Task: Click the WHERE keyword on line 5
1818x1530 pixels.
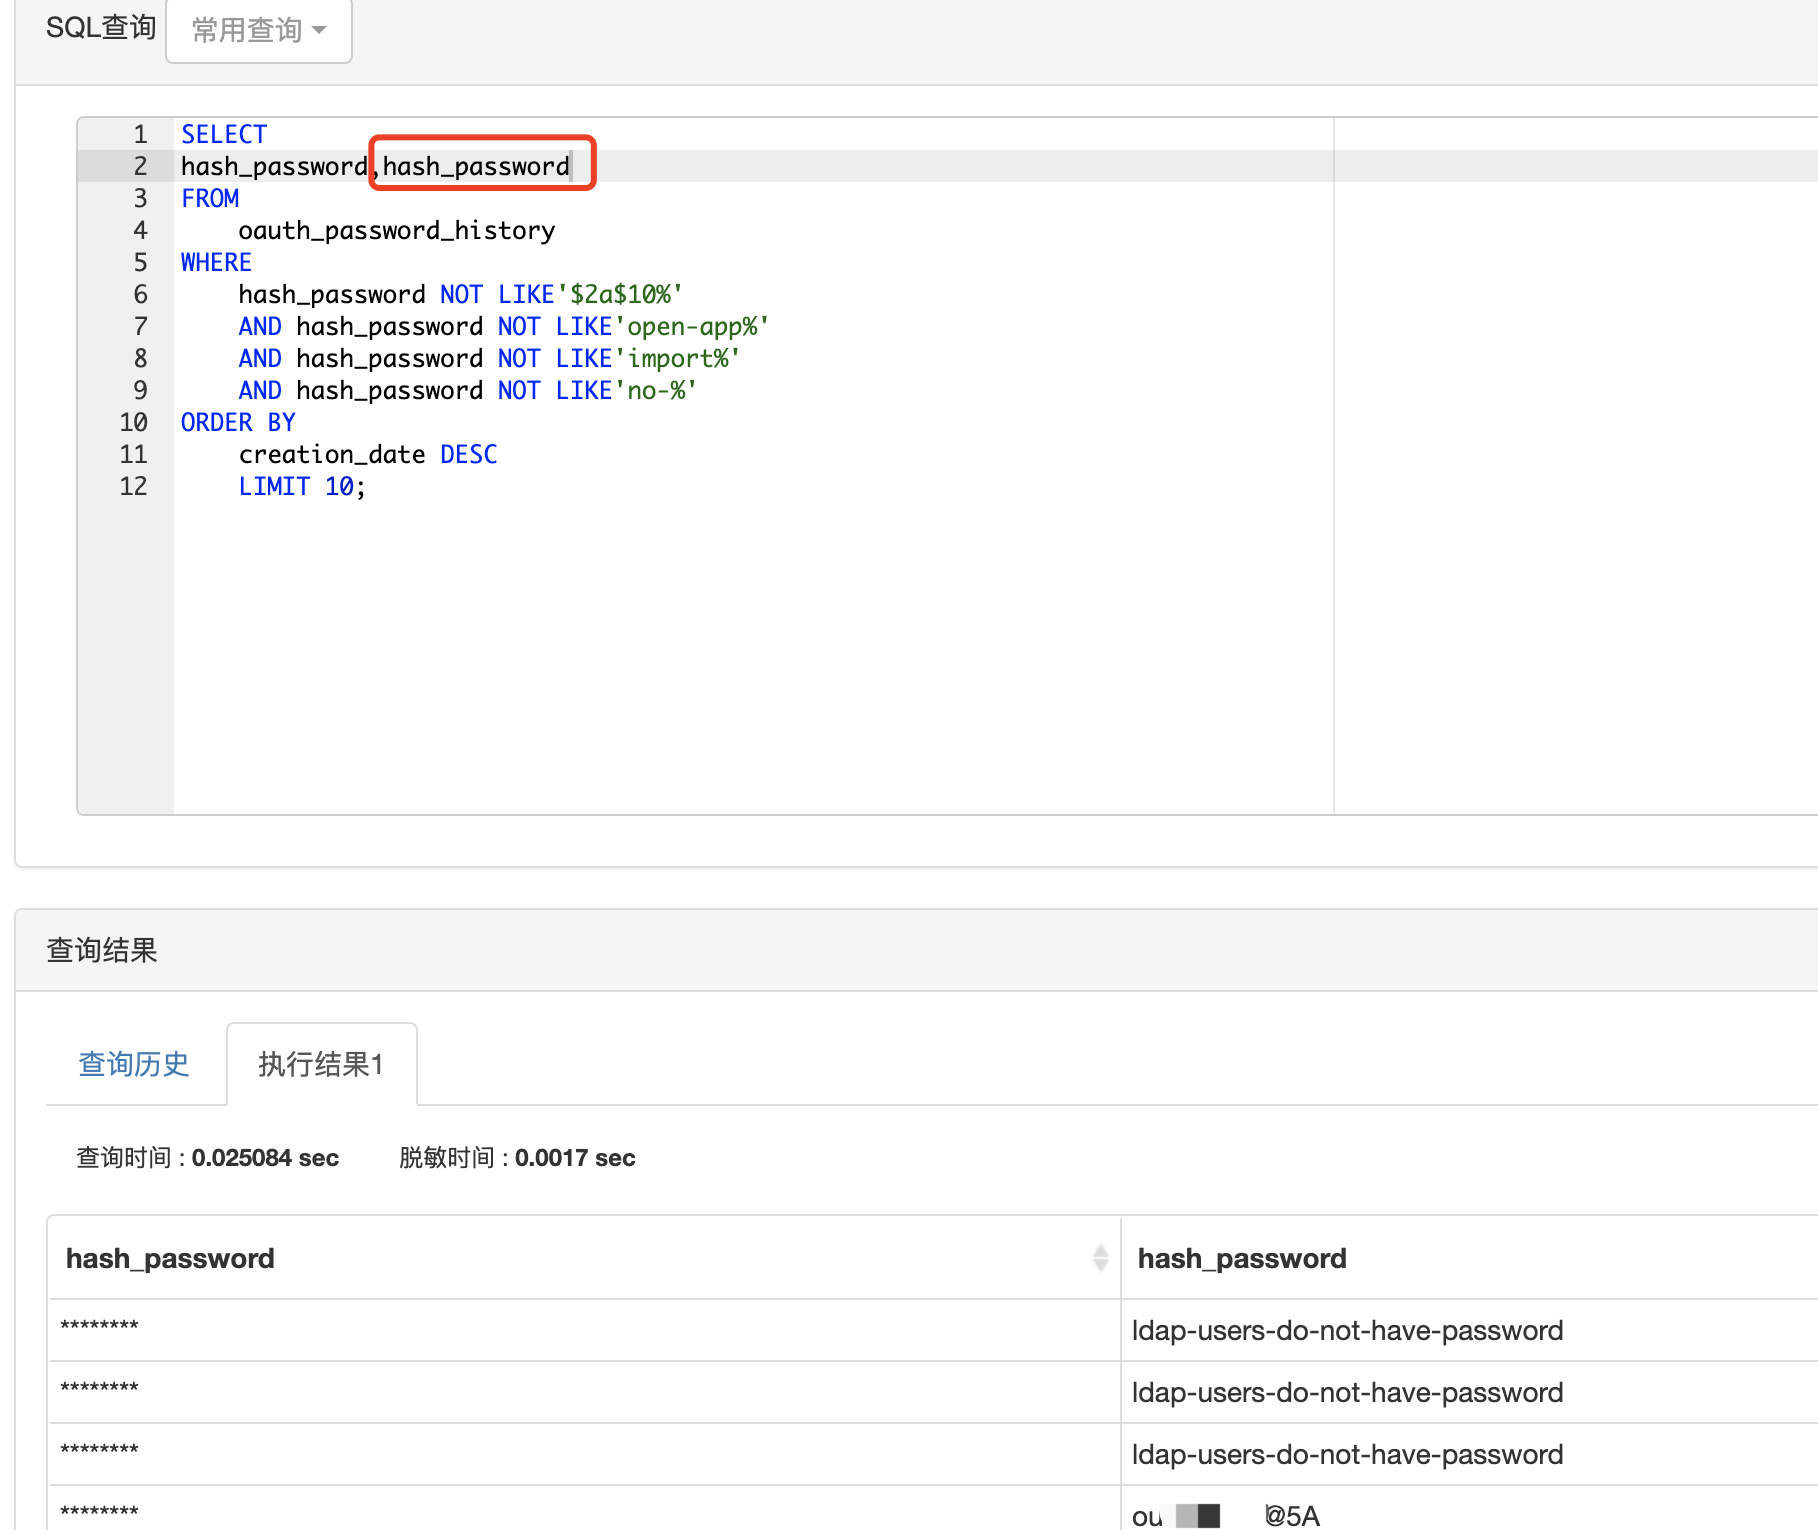Action: click(215, 262)
